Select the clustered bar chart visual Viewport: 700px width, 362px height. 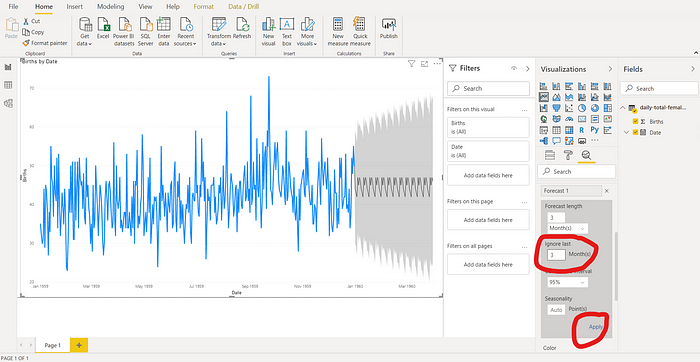coord(569,86)
